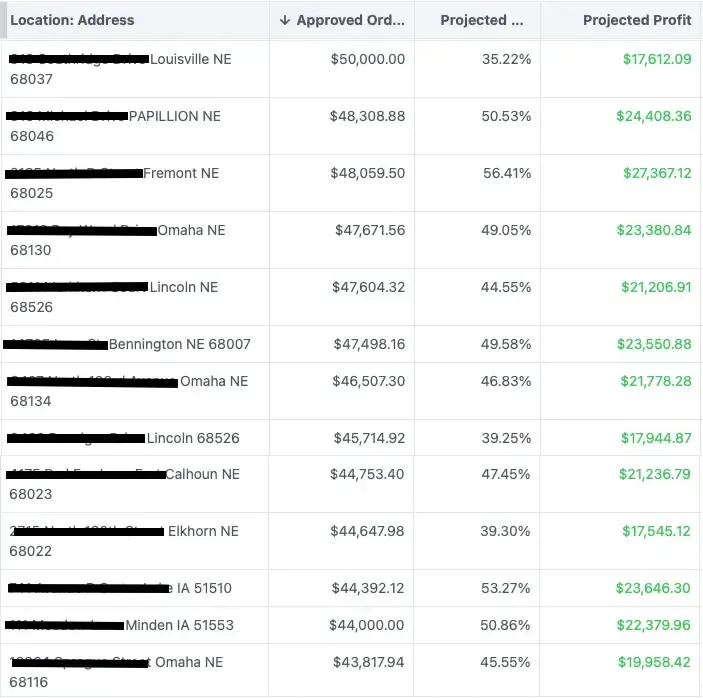Select the Elkhorn NE 68022 address cell
The image size is (703, 698).
point(135,541)
